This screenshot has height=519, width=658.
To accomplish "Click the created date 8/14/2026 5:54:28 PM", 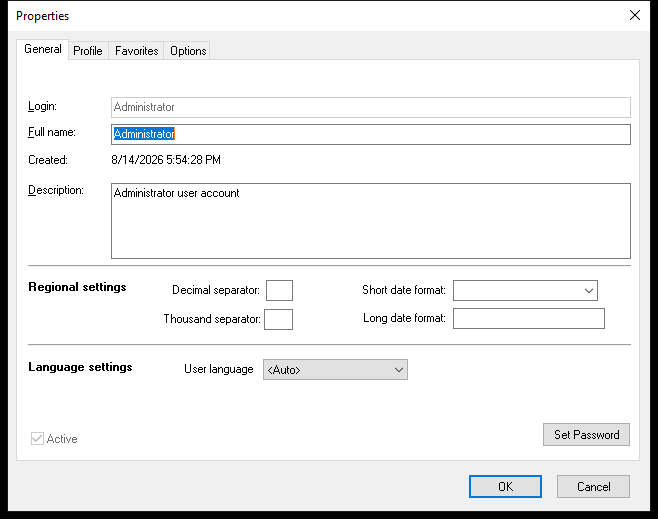I will coord(166,160).
